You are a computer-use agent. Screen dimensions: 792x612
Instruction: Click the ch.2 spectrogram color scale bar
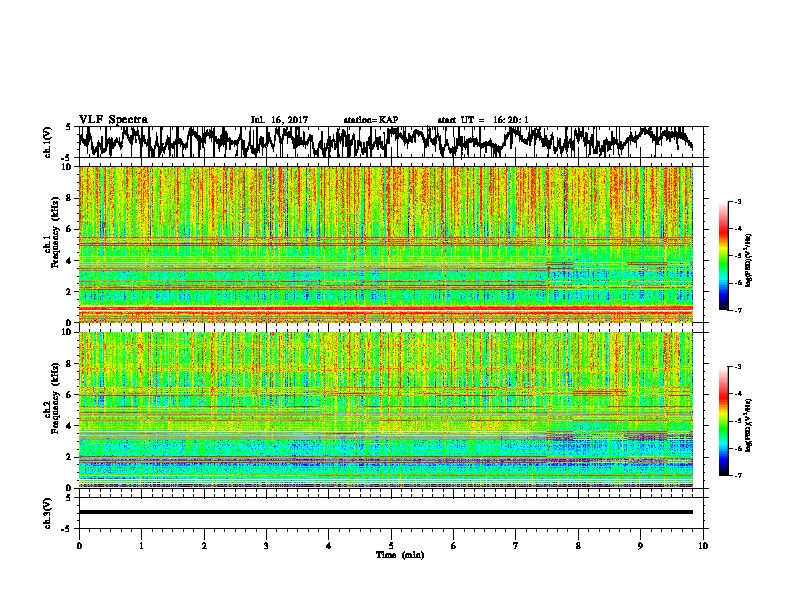[x=724, y=421]
